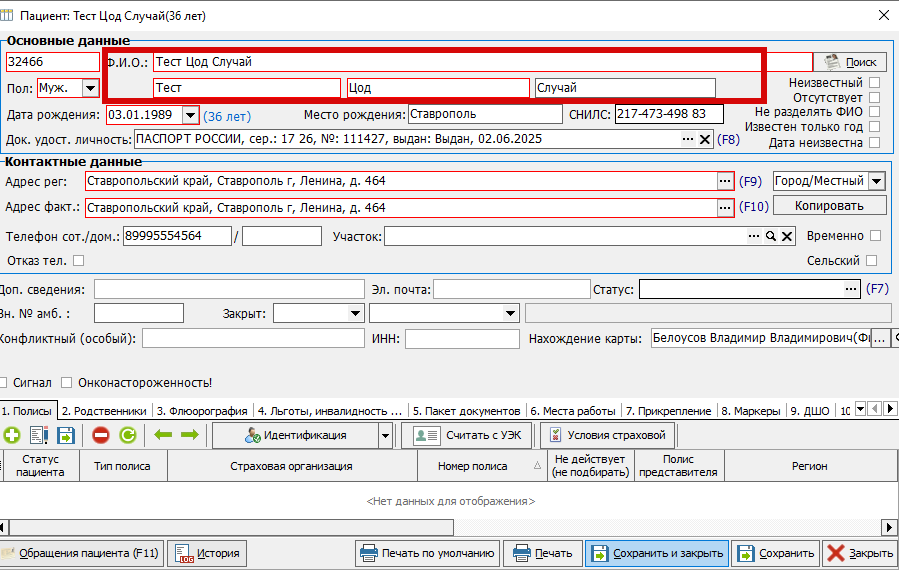Click Считать с УЭК button

467,435
